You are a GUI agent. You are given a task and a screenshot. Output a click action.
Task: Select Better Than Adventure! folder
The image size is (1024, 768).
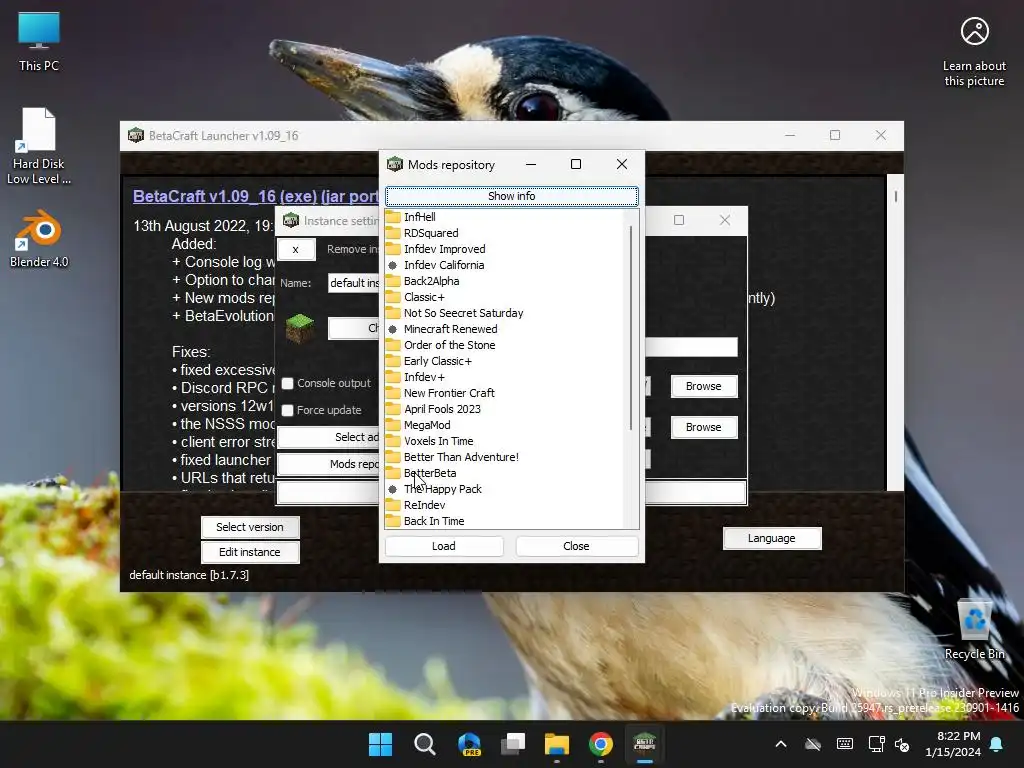(461, 457)
